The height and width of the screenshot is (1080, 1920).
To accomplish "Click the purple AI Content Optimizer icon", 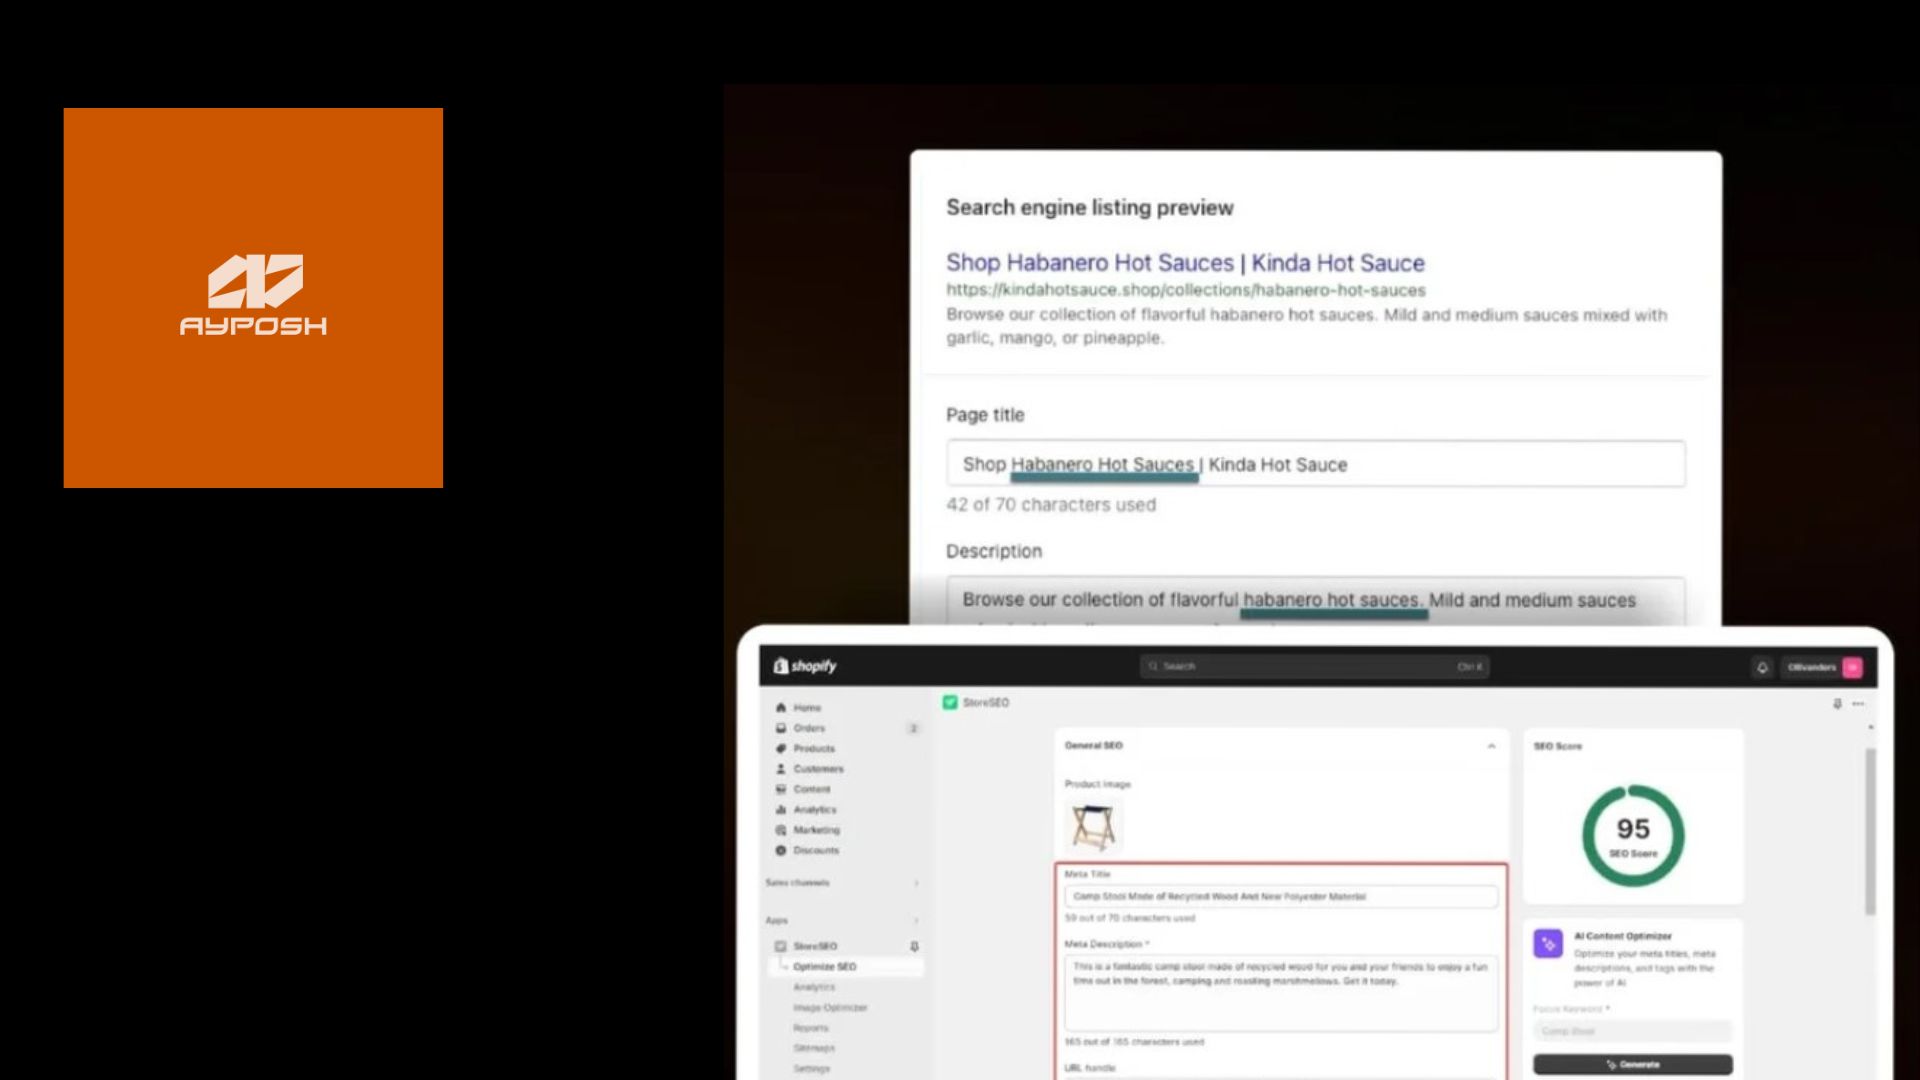I will coord(1548,943).
